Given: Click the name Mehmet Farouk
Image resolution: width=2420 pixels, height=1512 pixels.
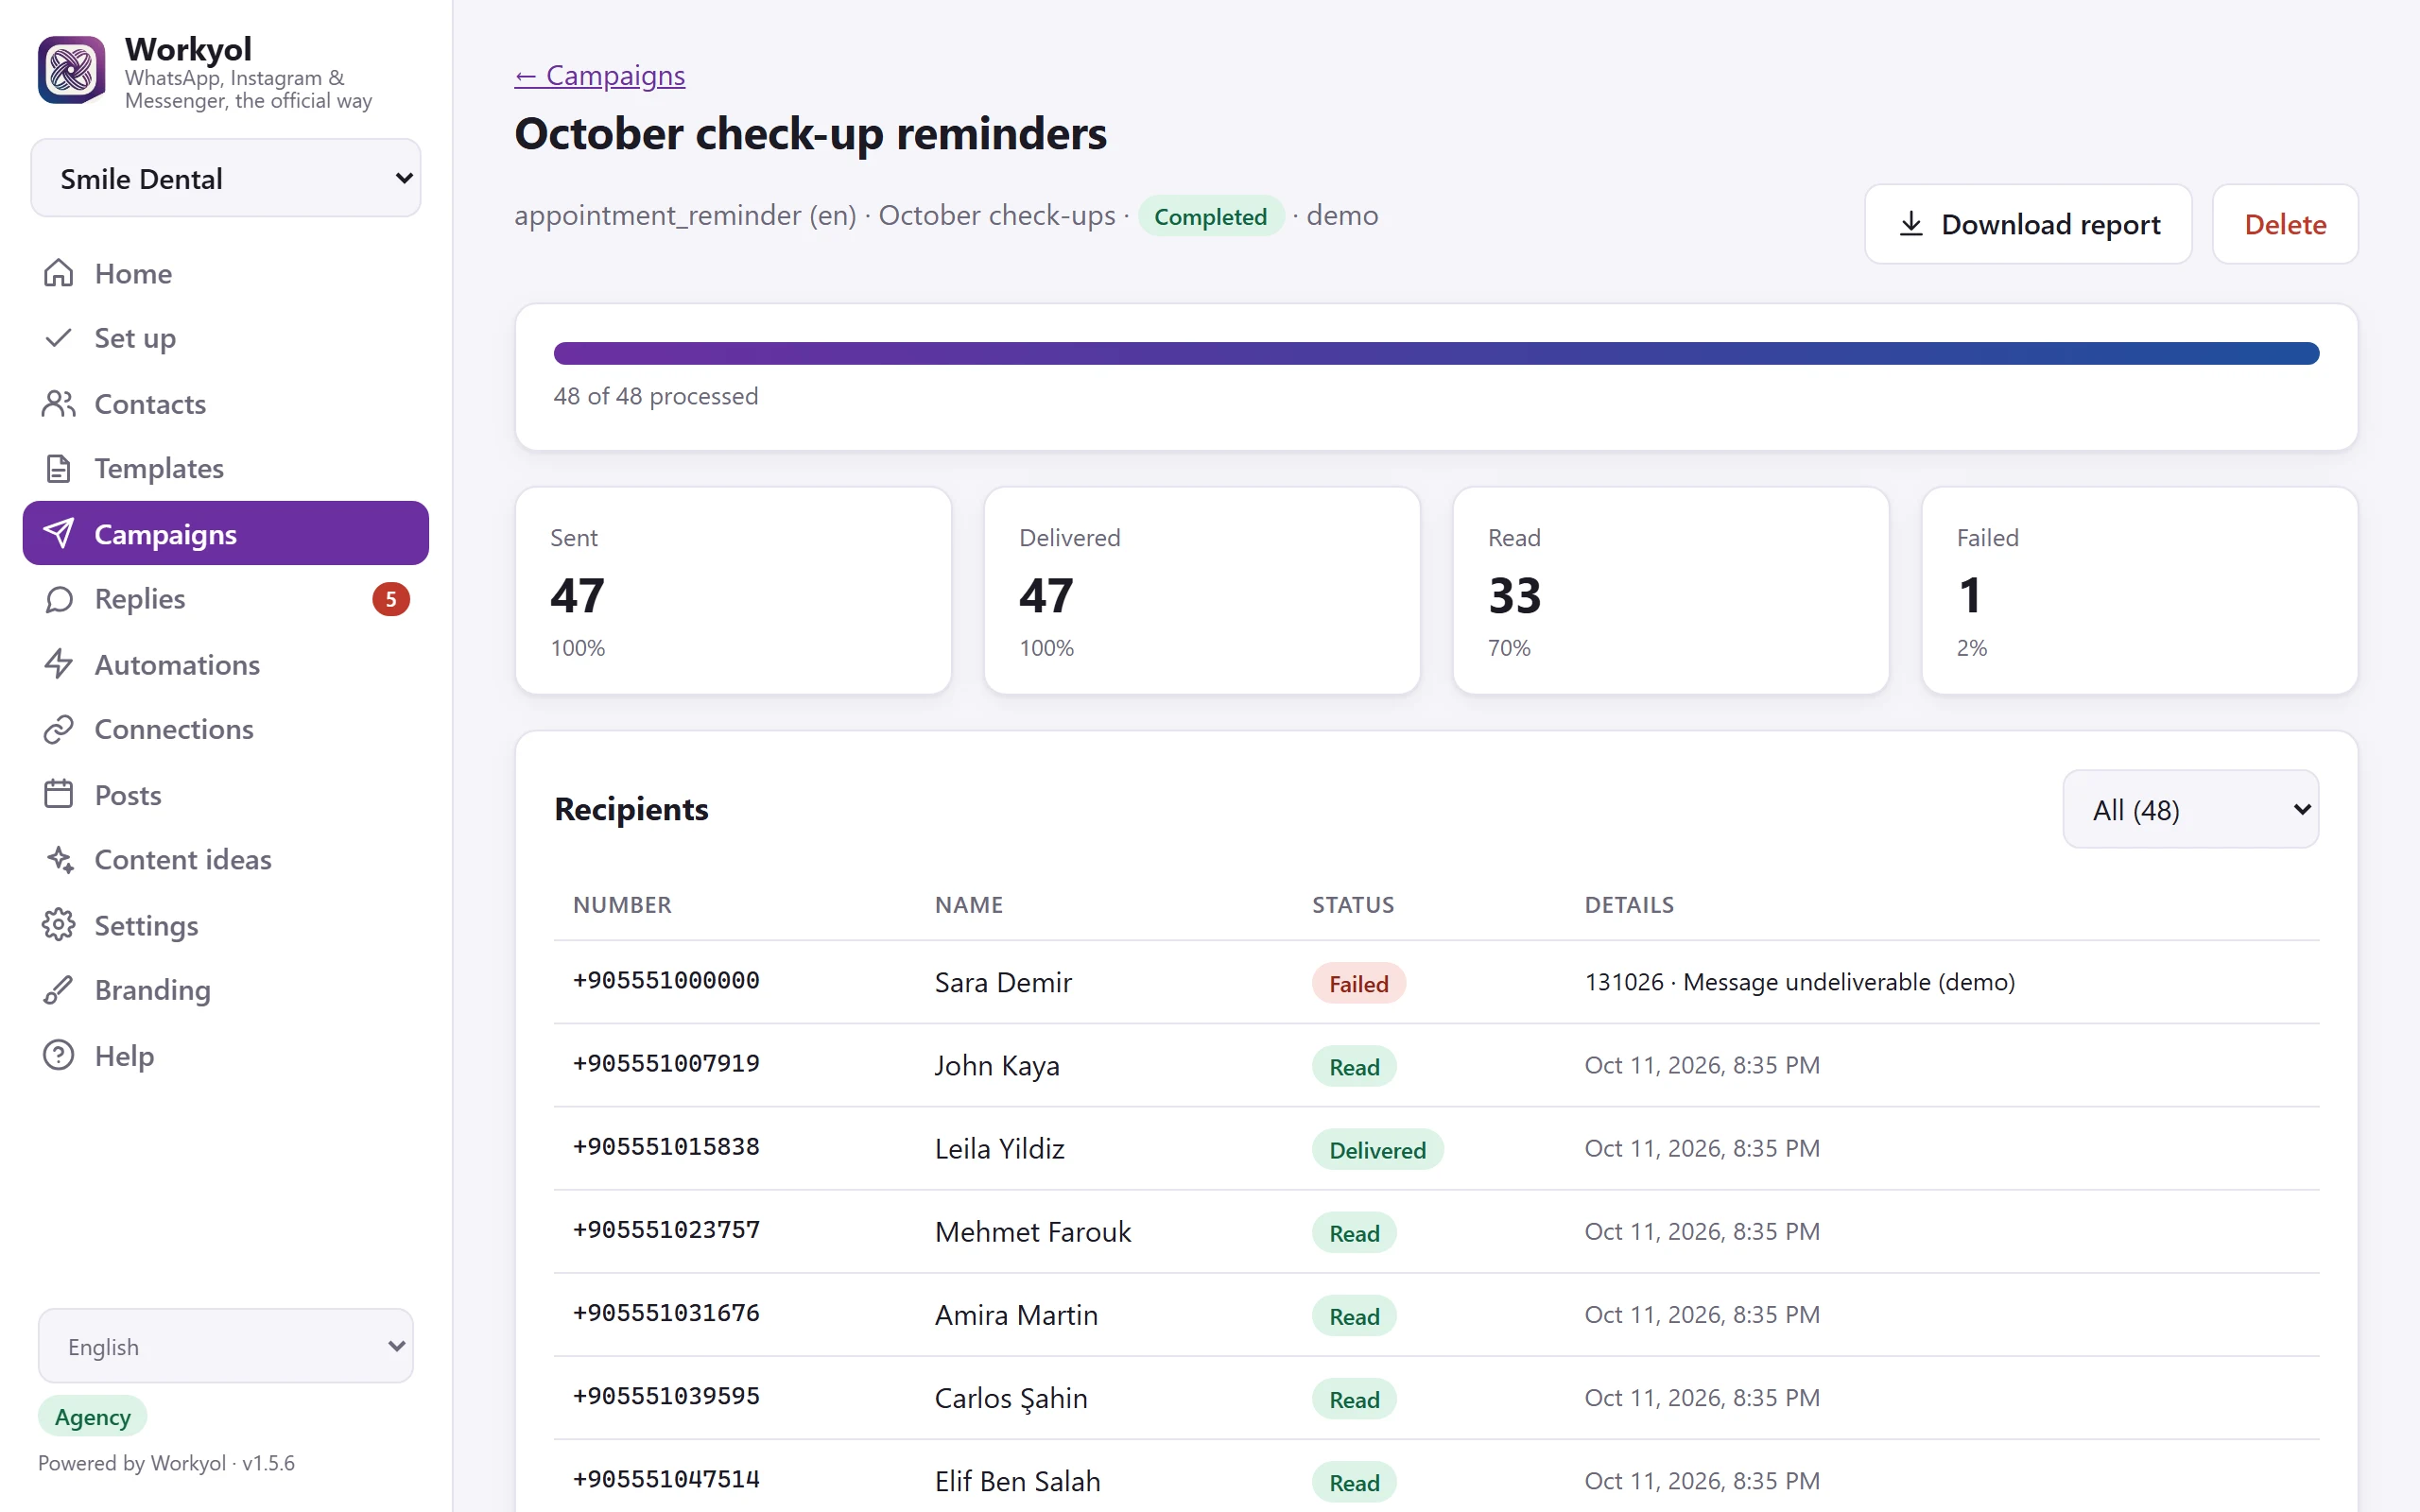Looking at the screenshot, I should click(x=1033, y=1231).
